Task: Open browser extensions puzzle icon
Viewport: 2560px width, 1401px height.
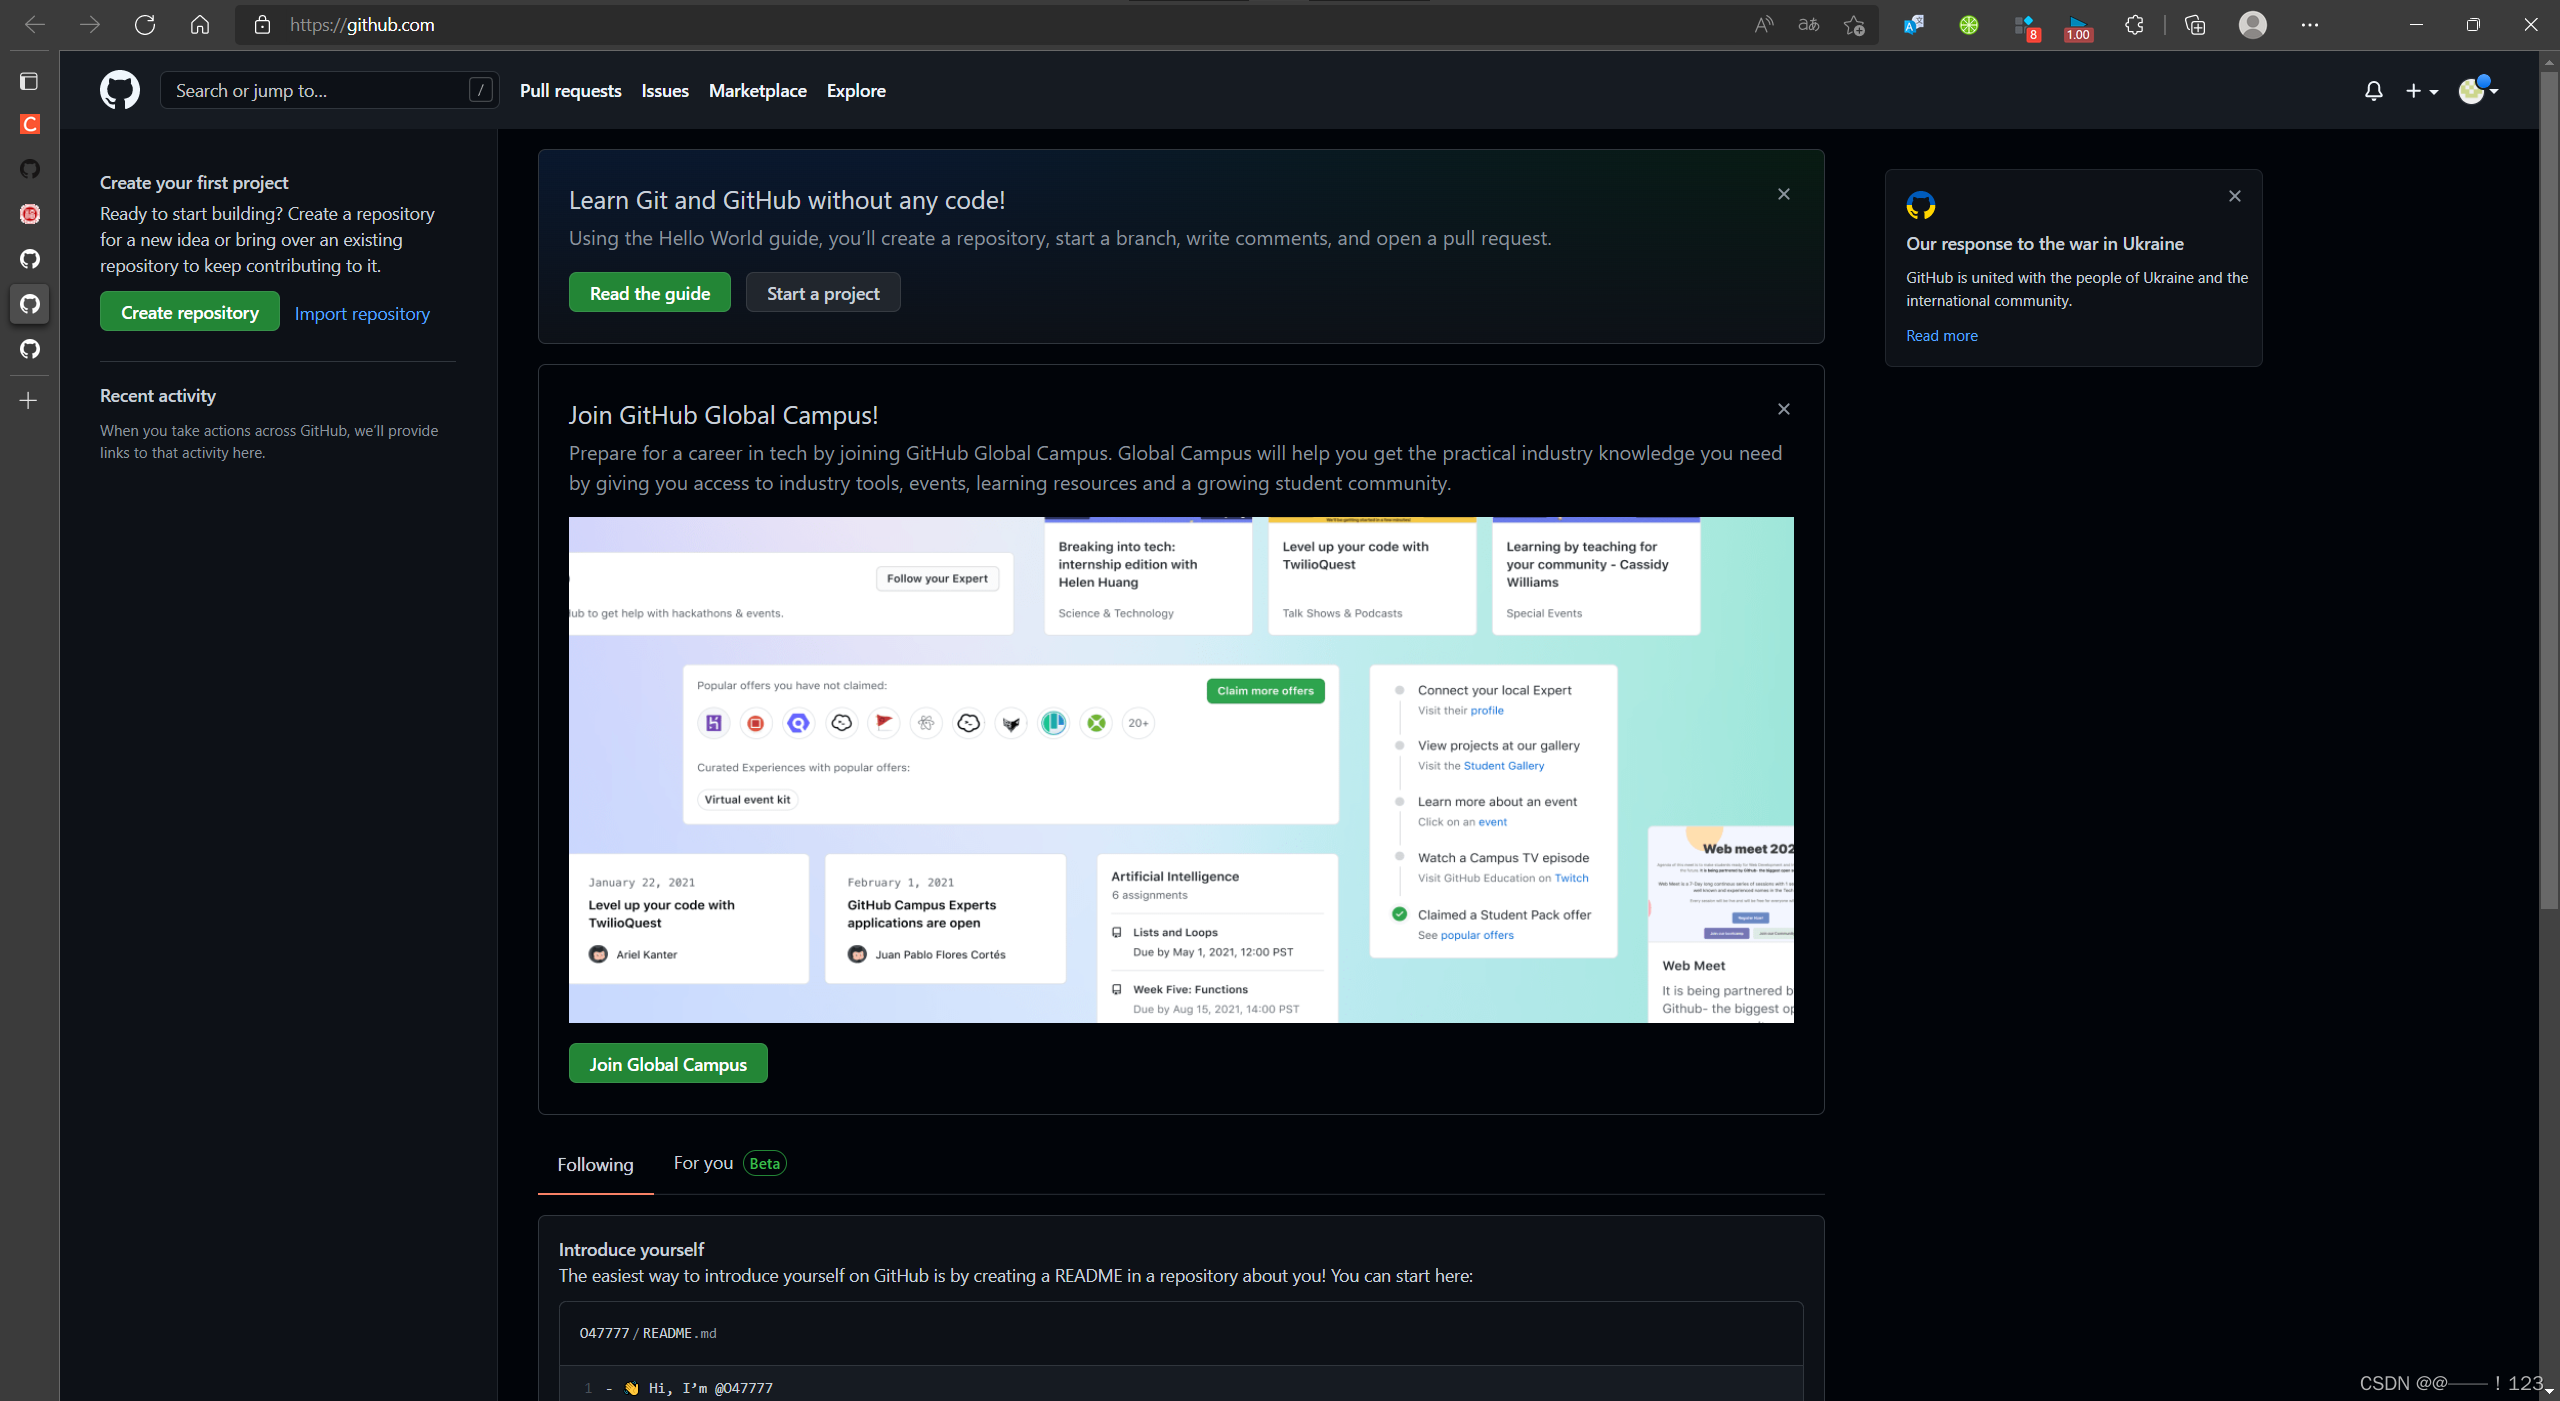Action: pyautogui.click(x=2134, y=25)
